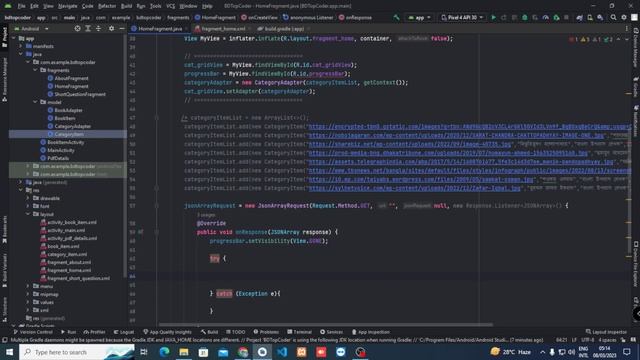Open App Quality Insights tool window
Screen dimensions: 640x360
point(167,332)
